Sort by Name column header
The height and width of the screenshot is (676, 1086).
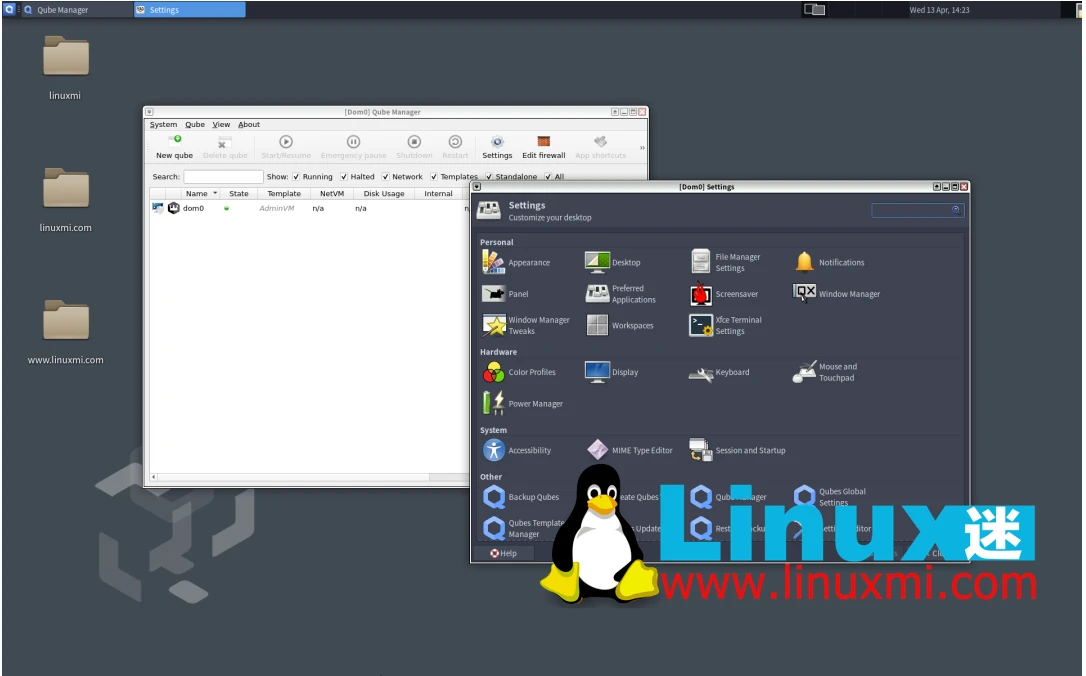[201, 194]
